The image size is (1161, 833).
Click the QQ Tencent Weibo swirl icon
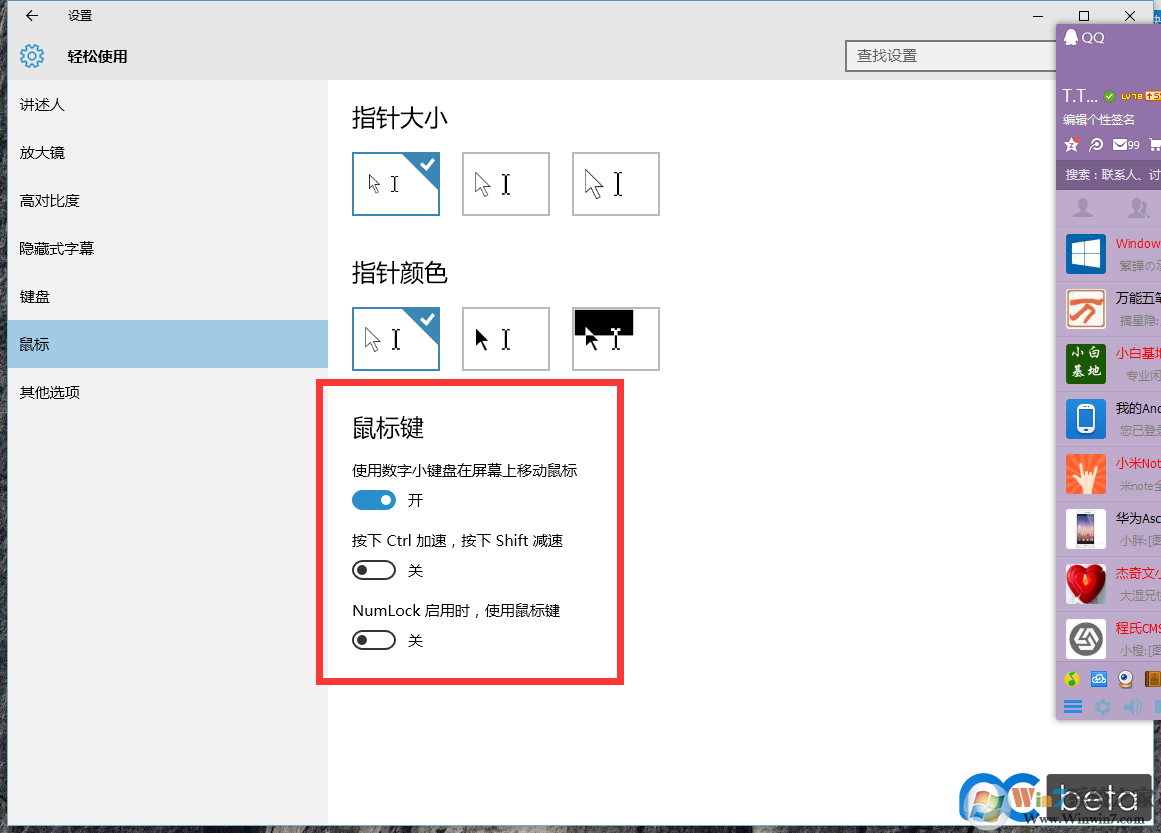coord(1097,144)
